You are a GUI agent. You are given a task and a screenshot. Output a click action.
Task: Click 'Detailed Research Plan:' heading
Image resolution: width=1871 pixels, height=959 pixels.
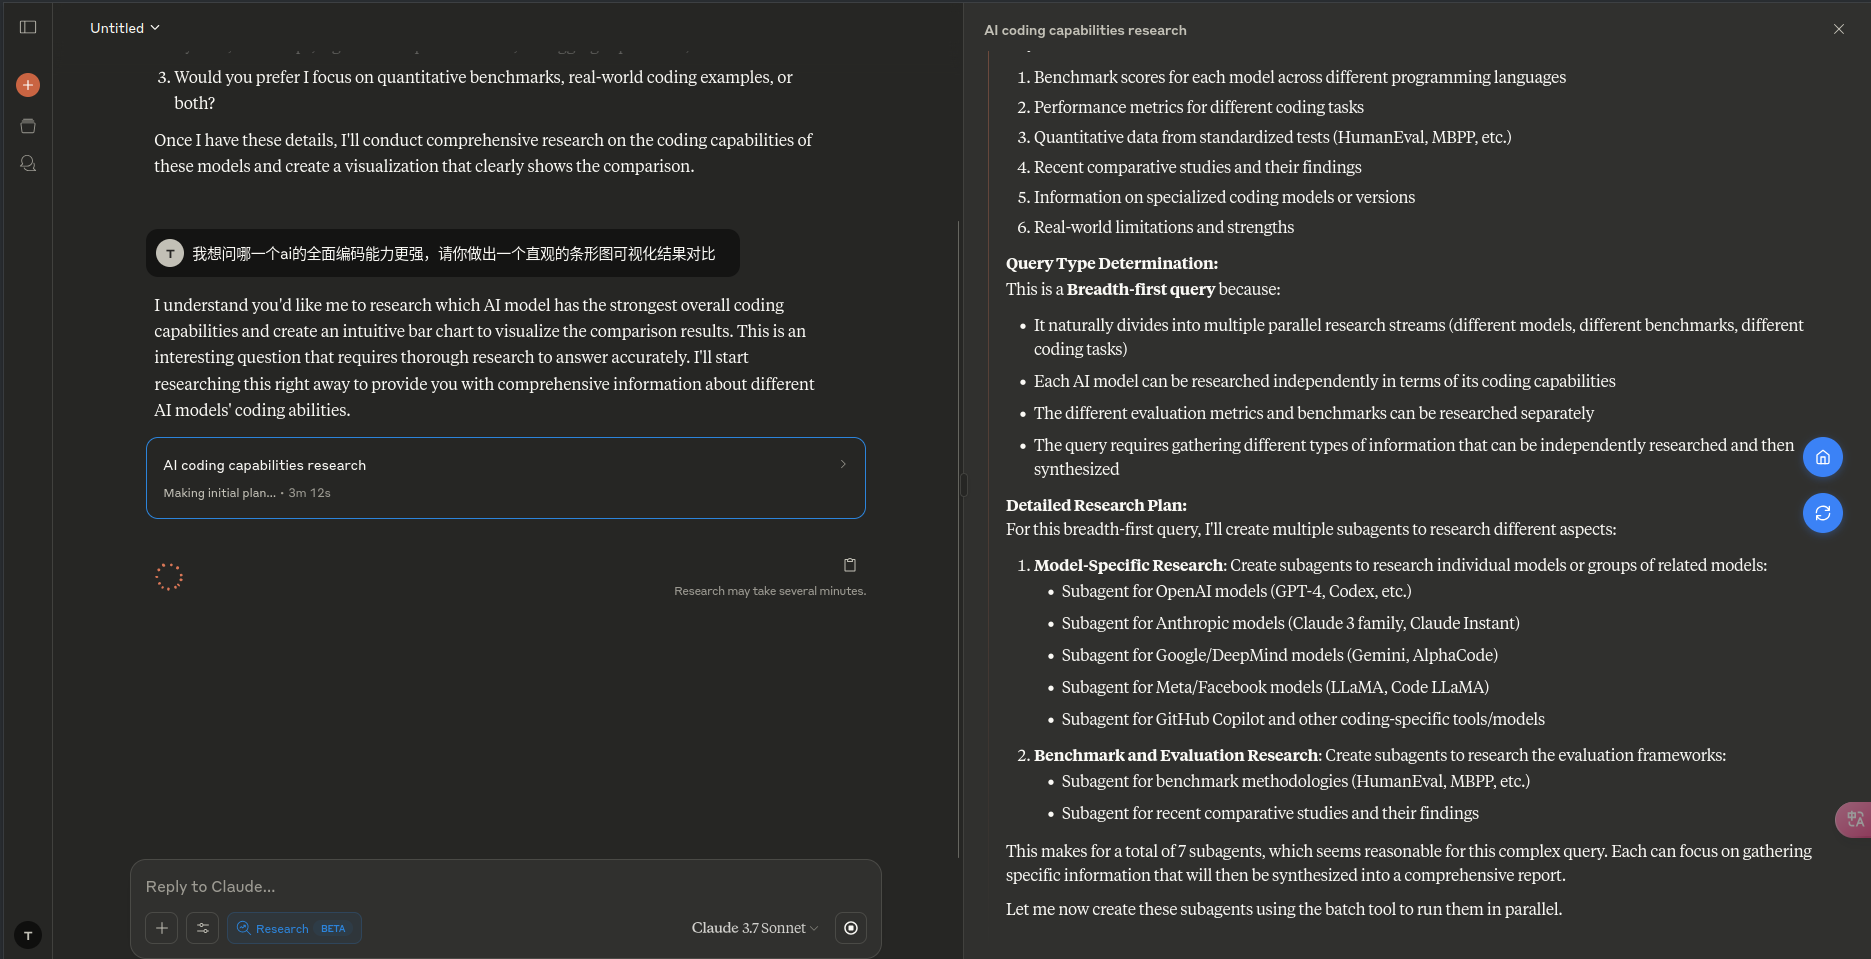1096,505
